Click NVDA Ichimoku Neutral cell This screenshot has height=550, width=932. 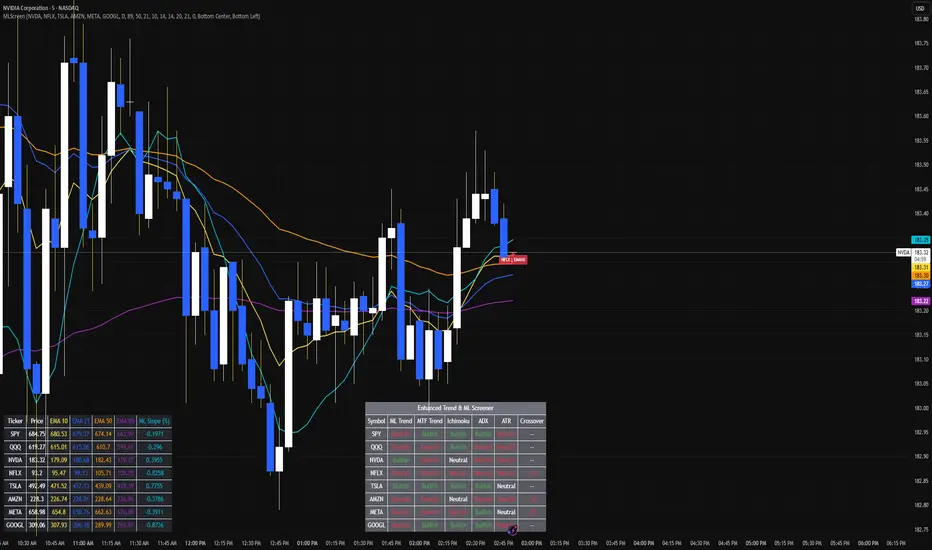pos(458,460)
